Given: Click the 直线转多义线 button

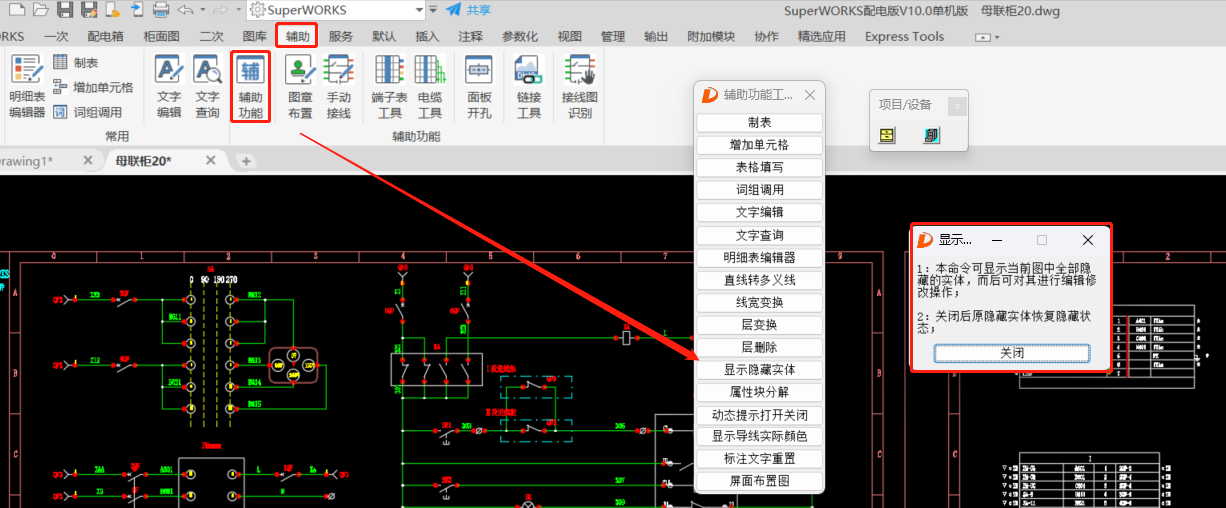Looking at the screenshot, I should click(x=759, y=280).
